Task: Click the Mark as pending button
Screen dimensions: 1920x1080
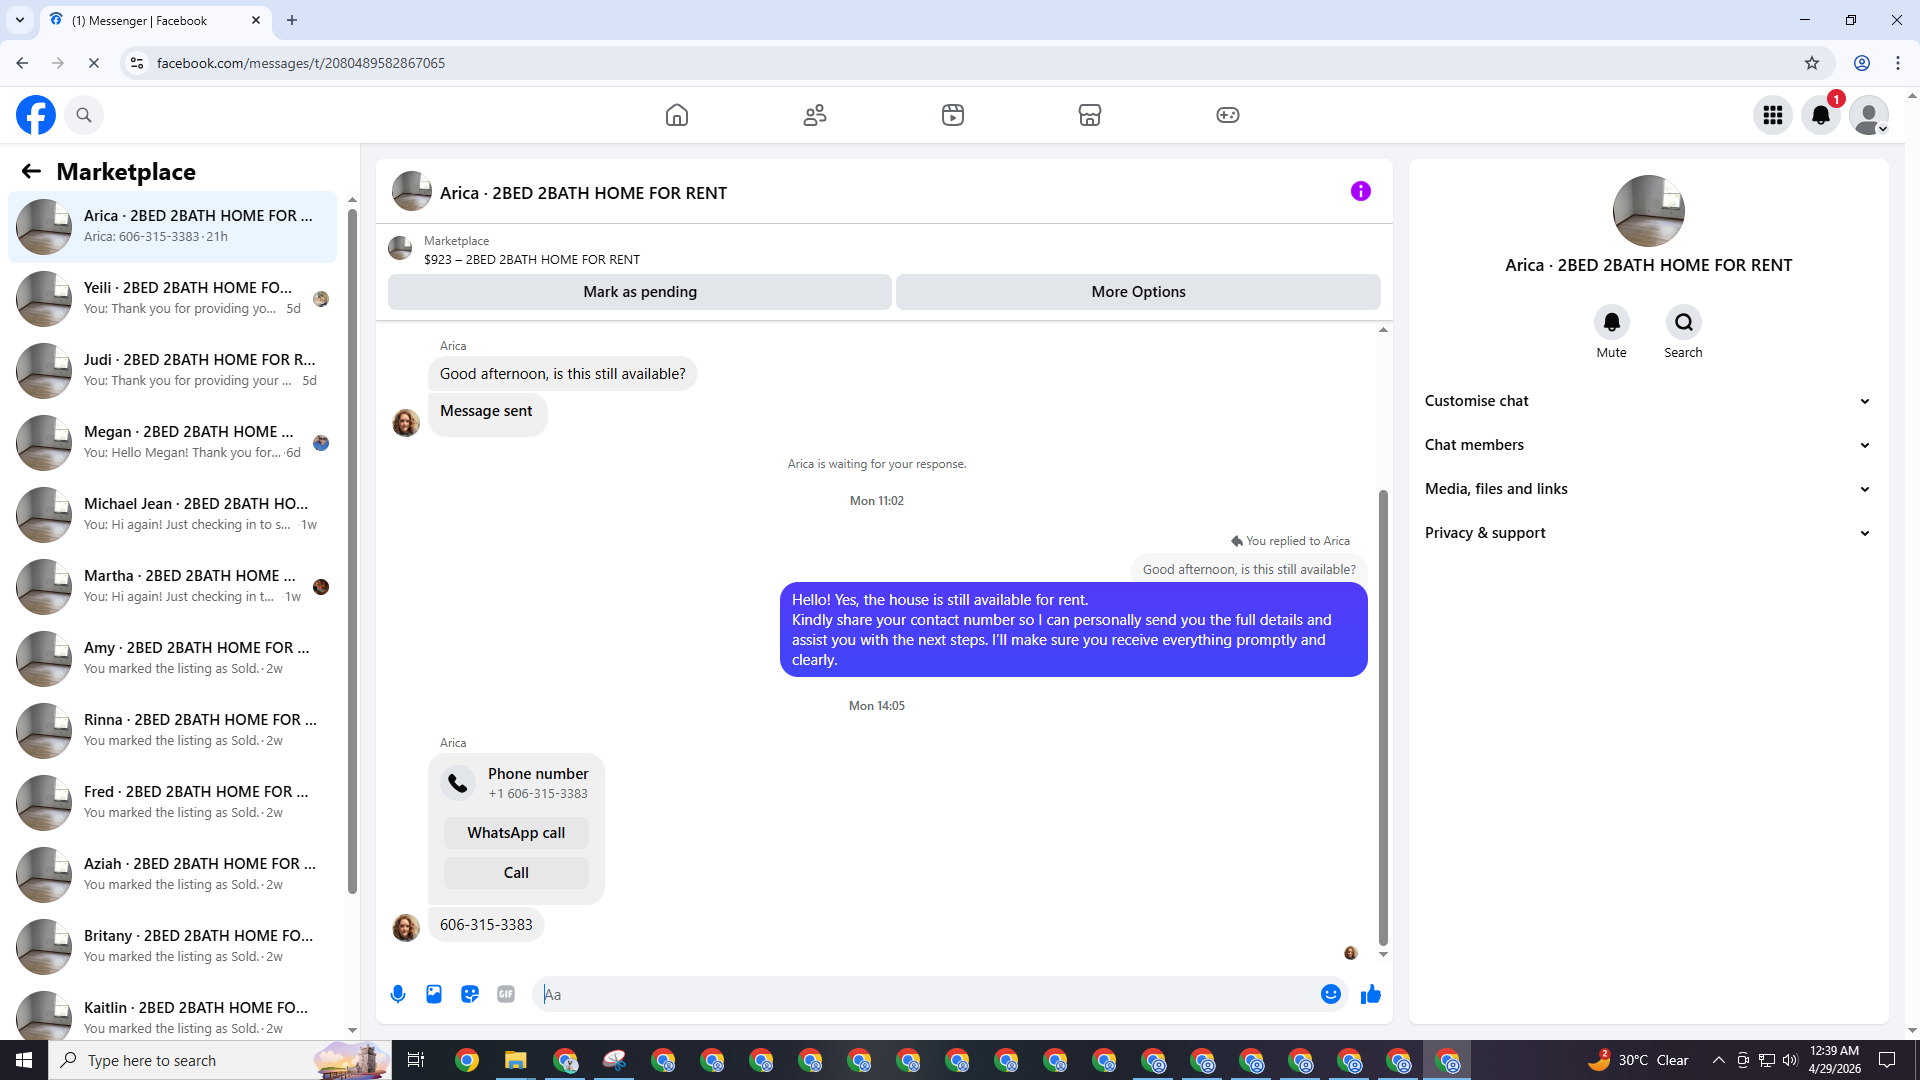Action: (640, 292)
